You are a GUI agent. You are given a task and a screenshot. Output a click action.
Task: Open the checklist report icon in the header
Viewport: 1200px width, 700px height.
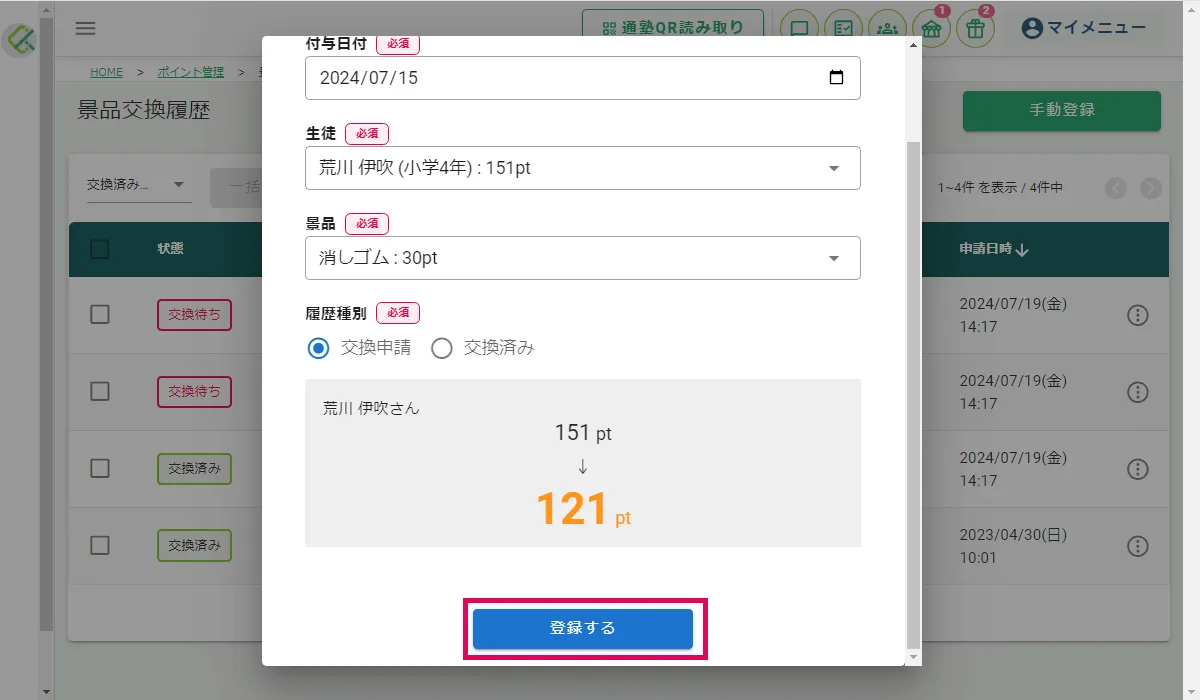(x=843, y=29)
